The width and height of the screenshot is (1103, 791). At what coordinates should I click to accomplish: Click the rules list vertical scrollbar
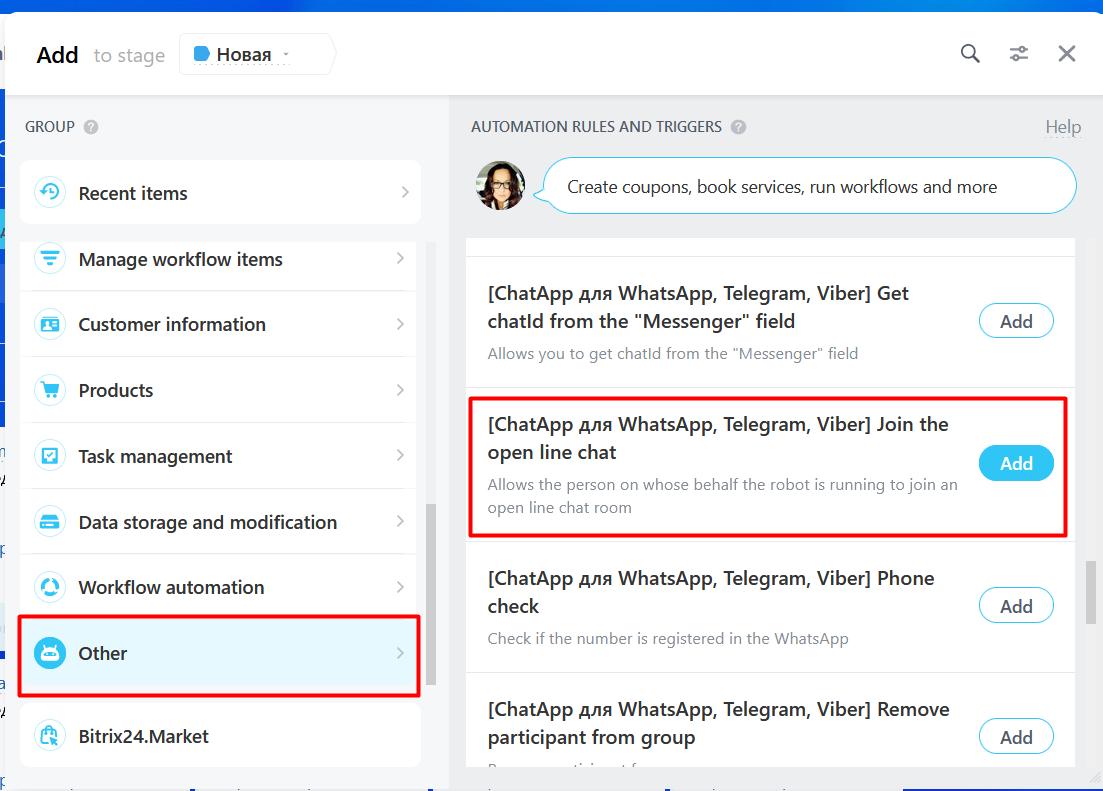1089,590
